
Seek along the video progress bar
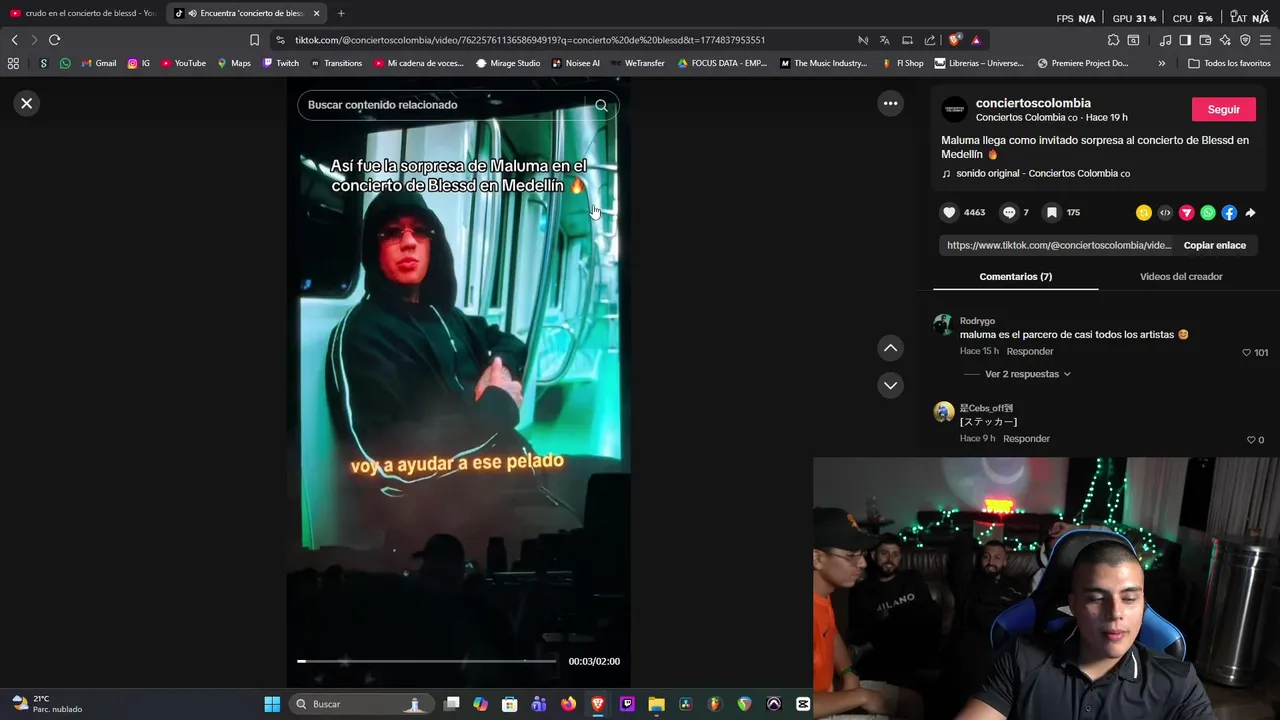[427, 661]
